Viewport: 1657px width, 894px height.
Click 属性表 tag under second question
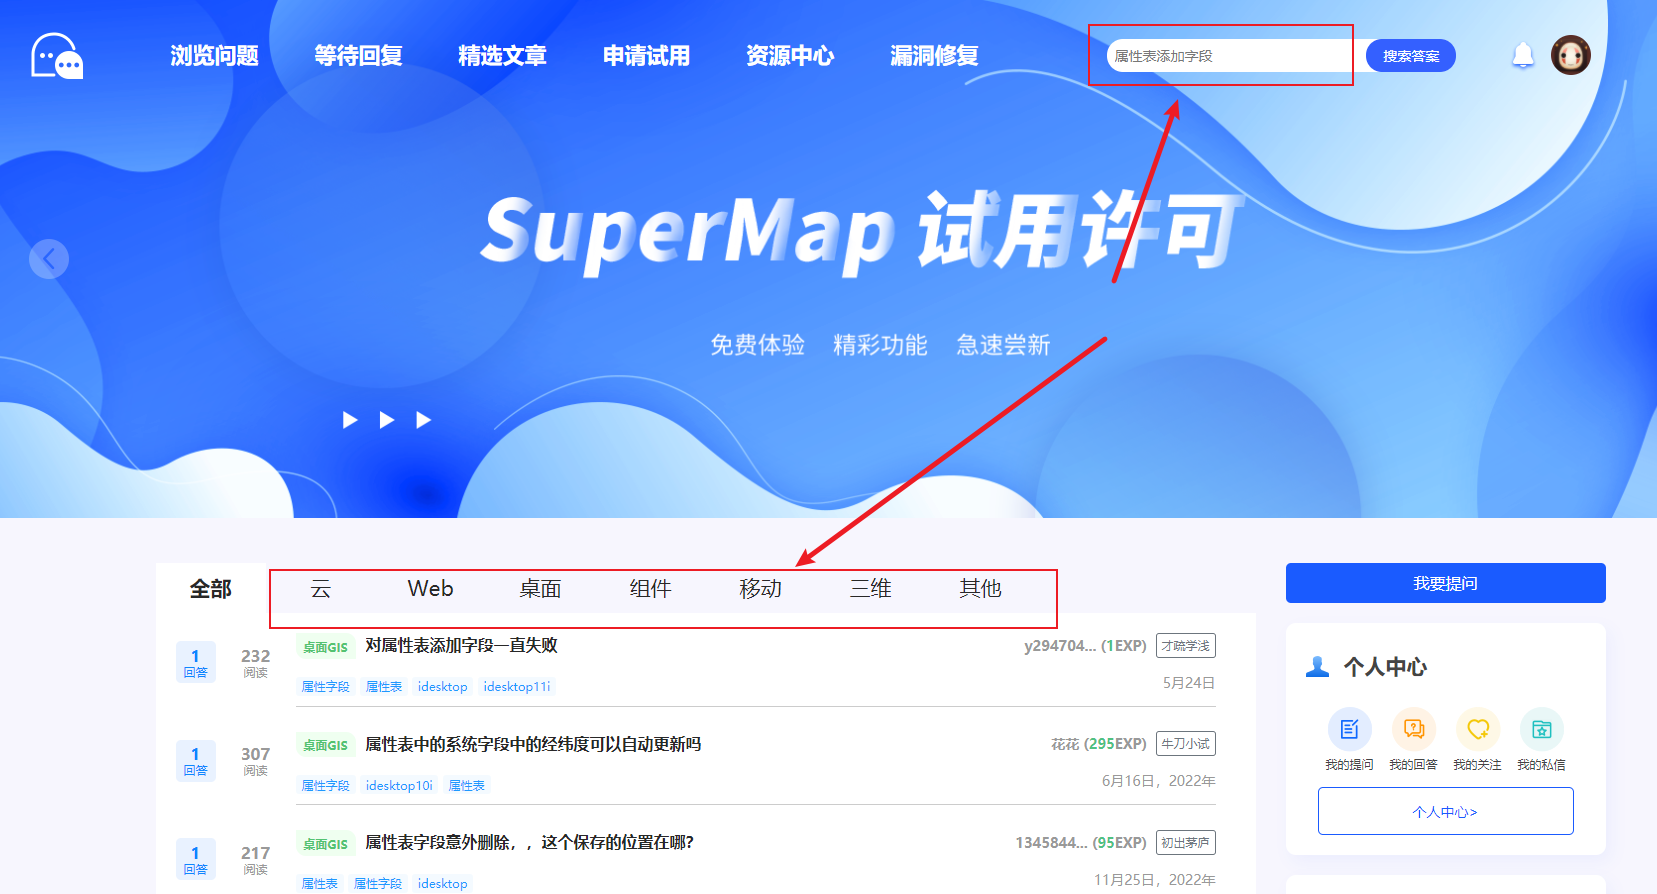click(x=467, y=786)
